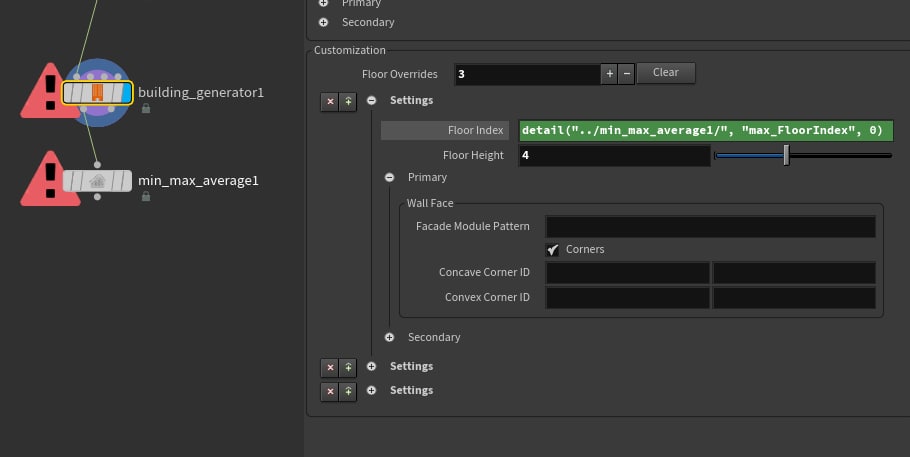
Task: Collapse the Primary section under Floor Height
Action: (x=389, y=178)
